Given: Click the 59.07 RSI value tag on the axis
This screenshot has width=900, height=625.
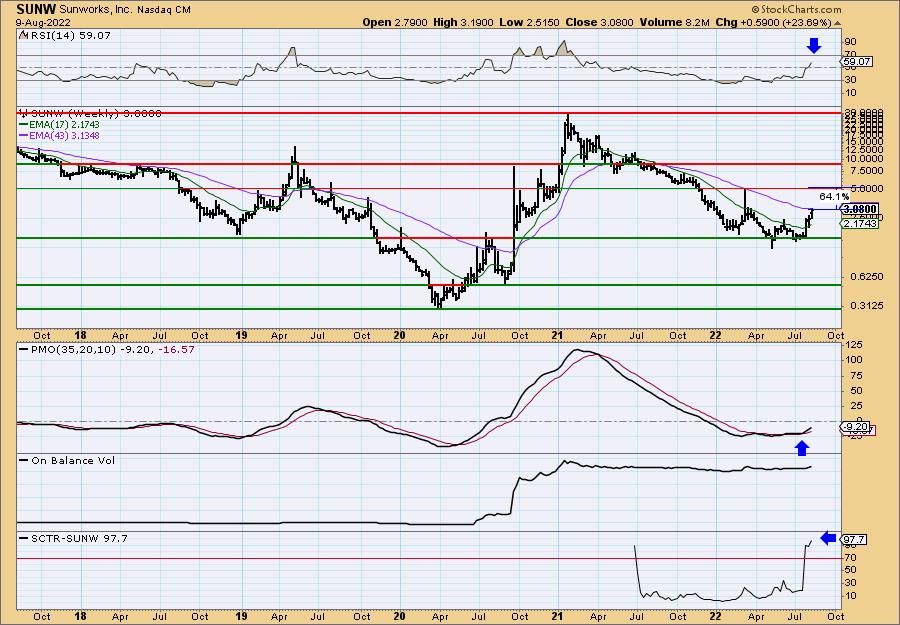Looking at the screenshot, I should [856, 61].
